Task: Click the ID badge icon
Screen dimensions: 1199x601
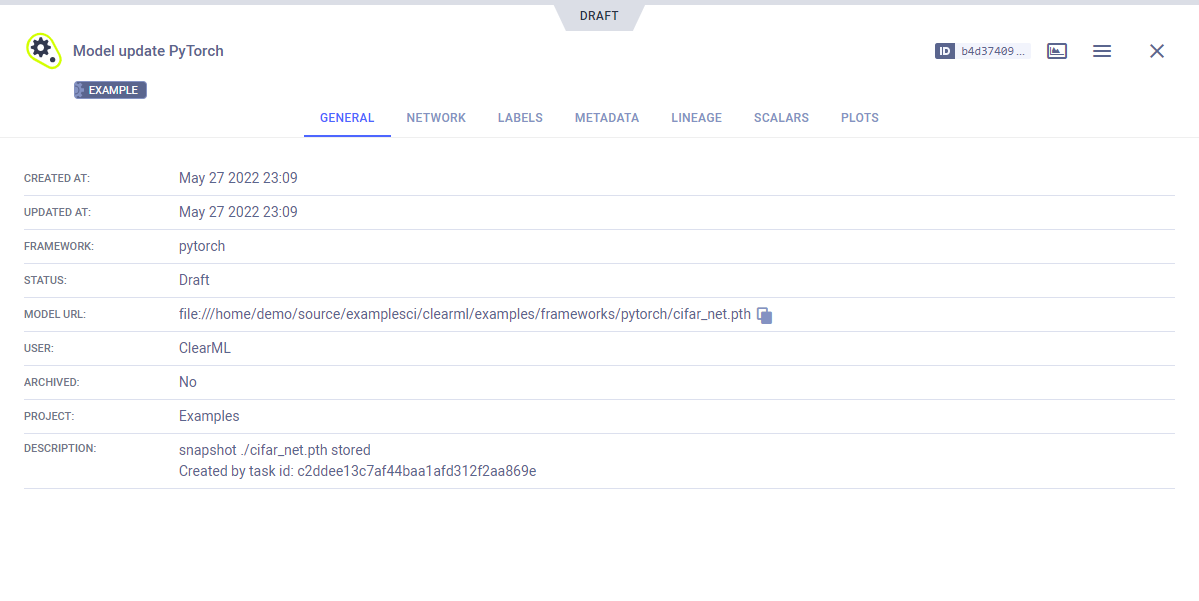Action: [x=945, y=51]
